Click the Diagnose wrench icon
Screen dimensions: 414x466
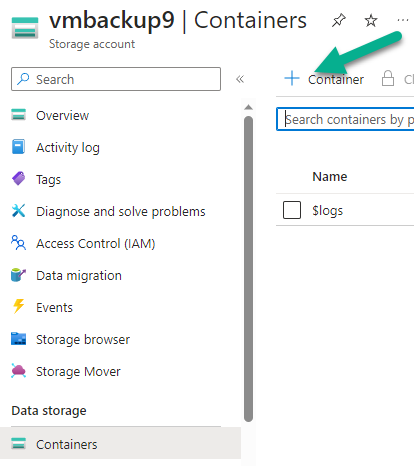point(19,211)
